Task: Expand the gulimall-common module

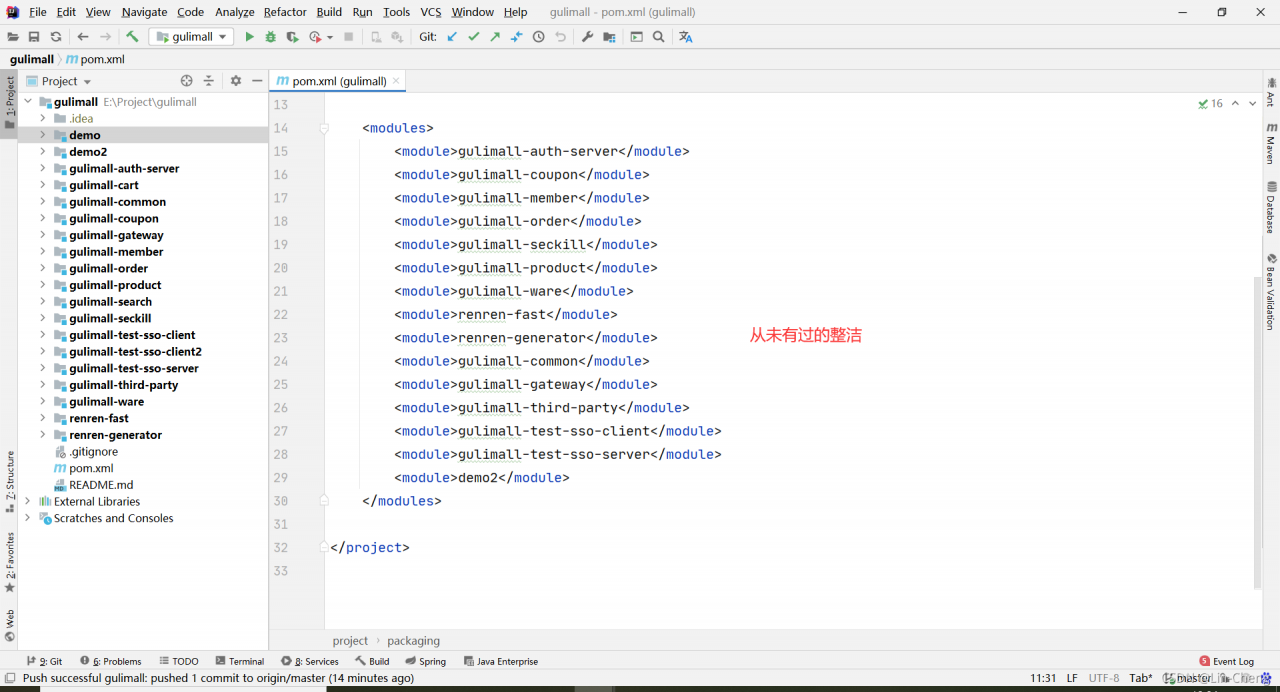Action: click(43, 202)
